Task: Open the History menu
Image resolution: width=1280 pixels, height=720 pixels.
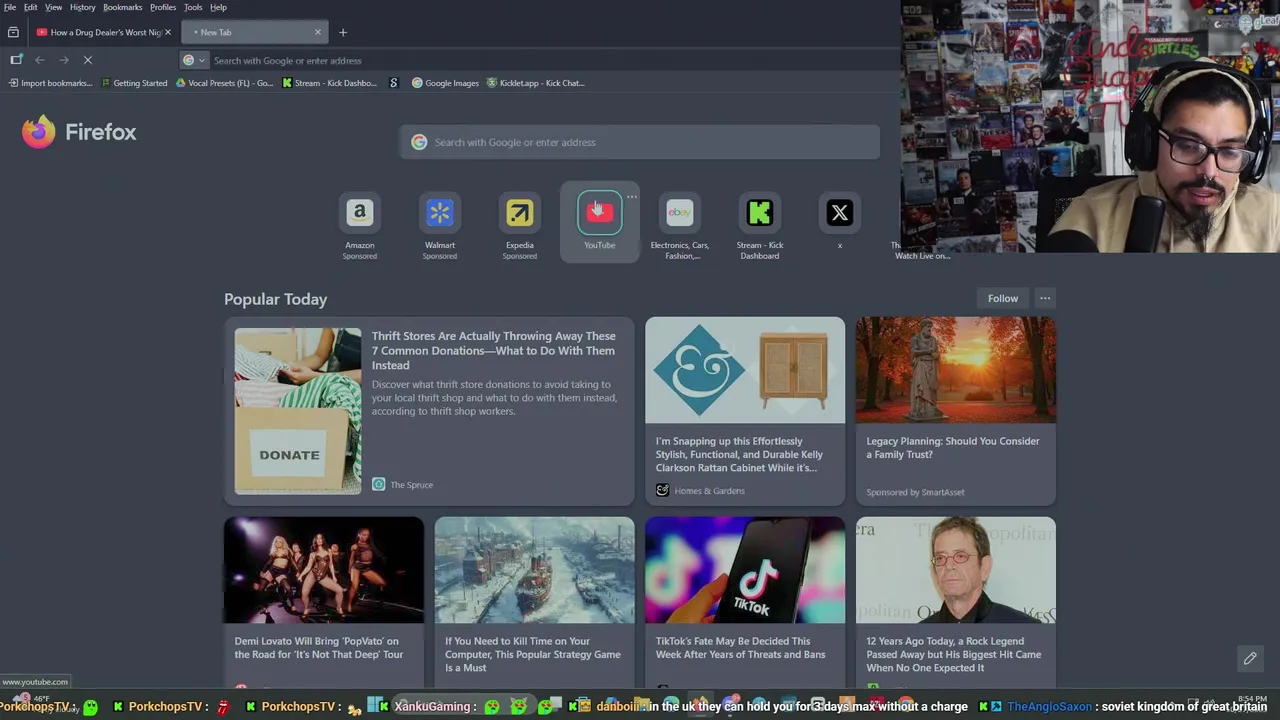Action: click(83, 7)
